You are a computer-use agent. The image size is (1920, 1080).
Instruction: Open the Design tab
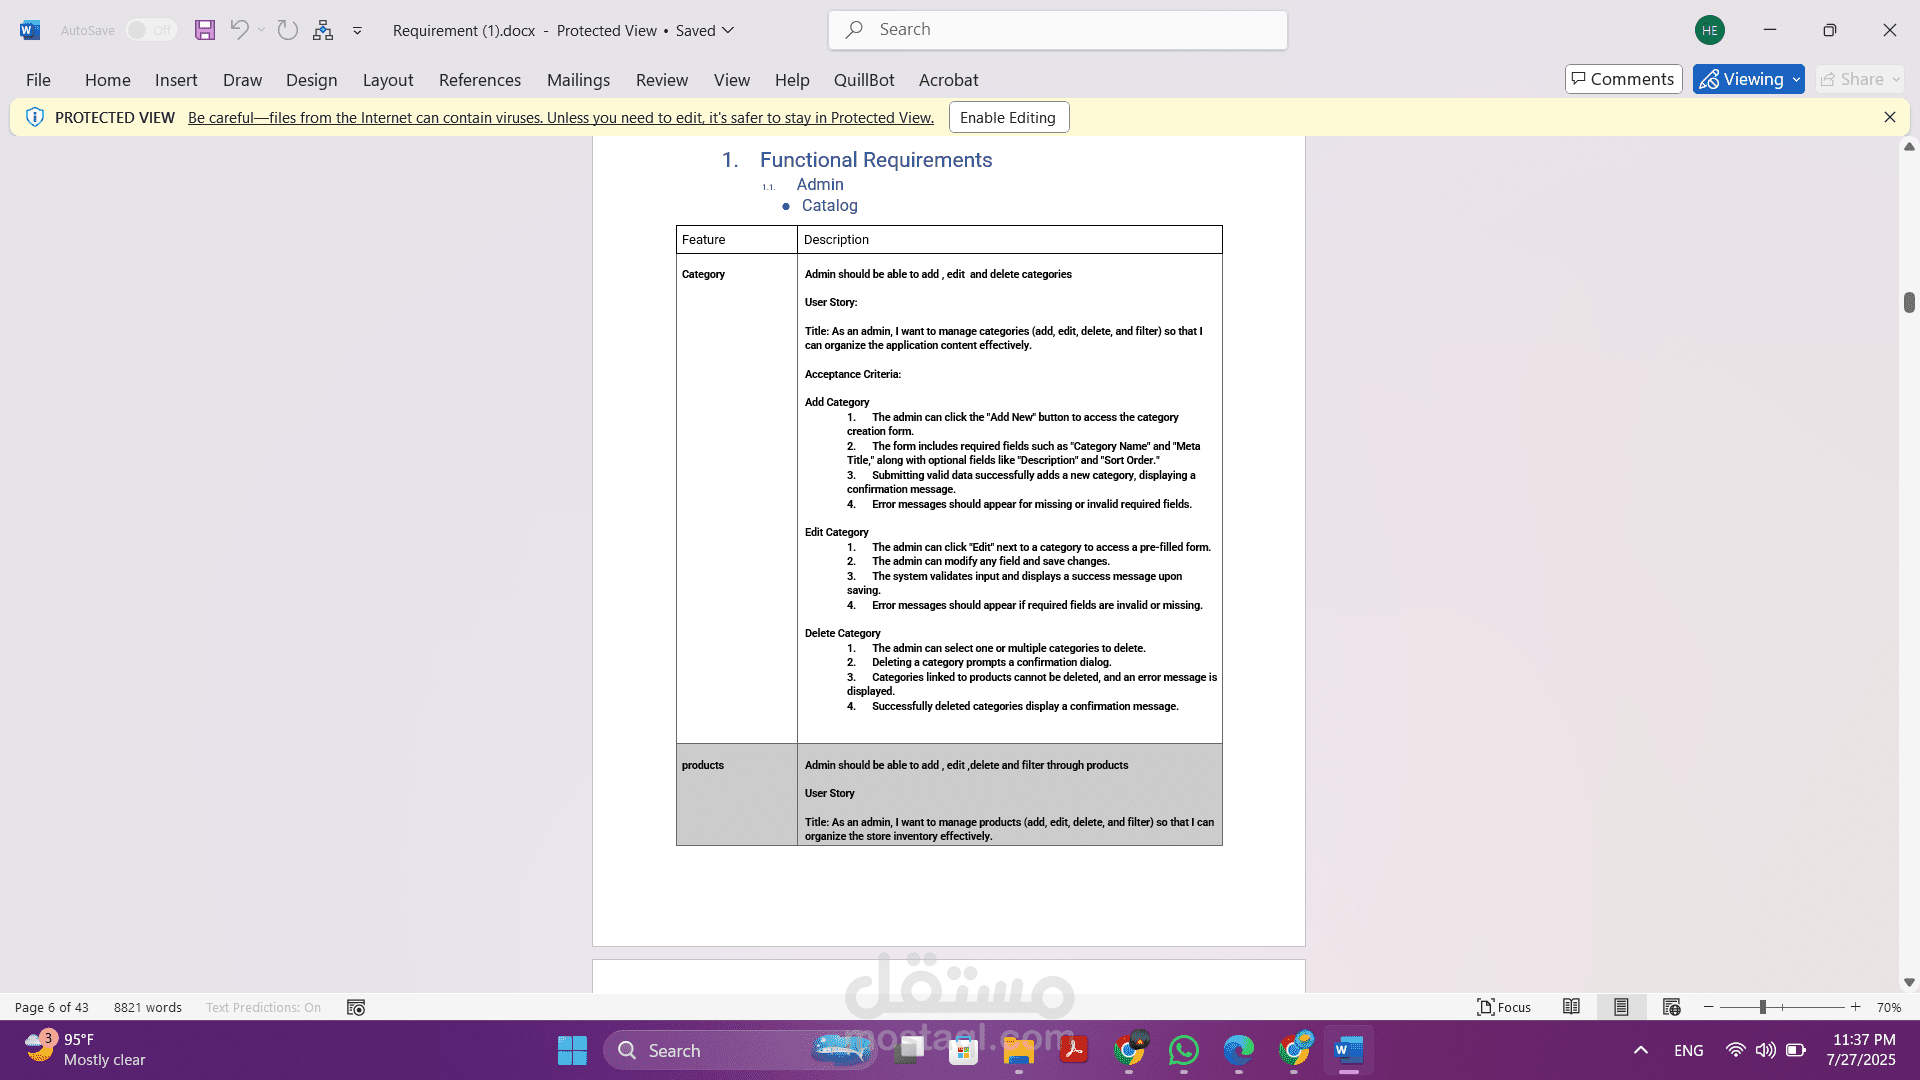(311, 80)
